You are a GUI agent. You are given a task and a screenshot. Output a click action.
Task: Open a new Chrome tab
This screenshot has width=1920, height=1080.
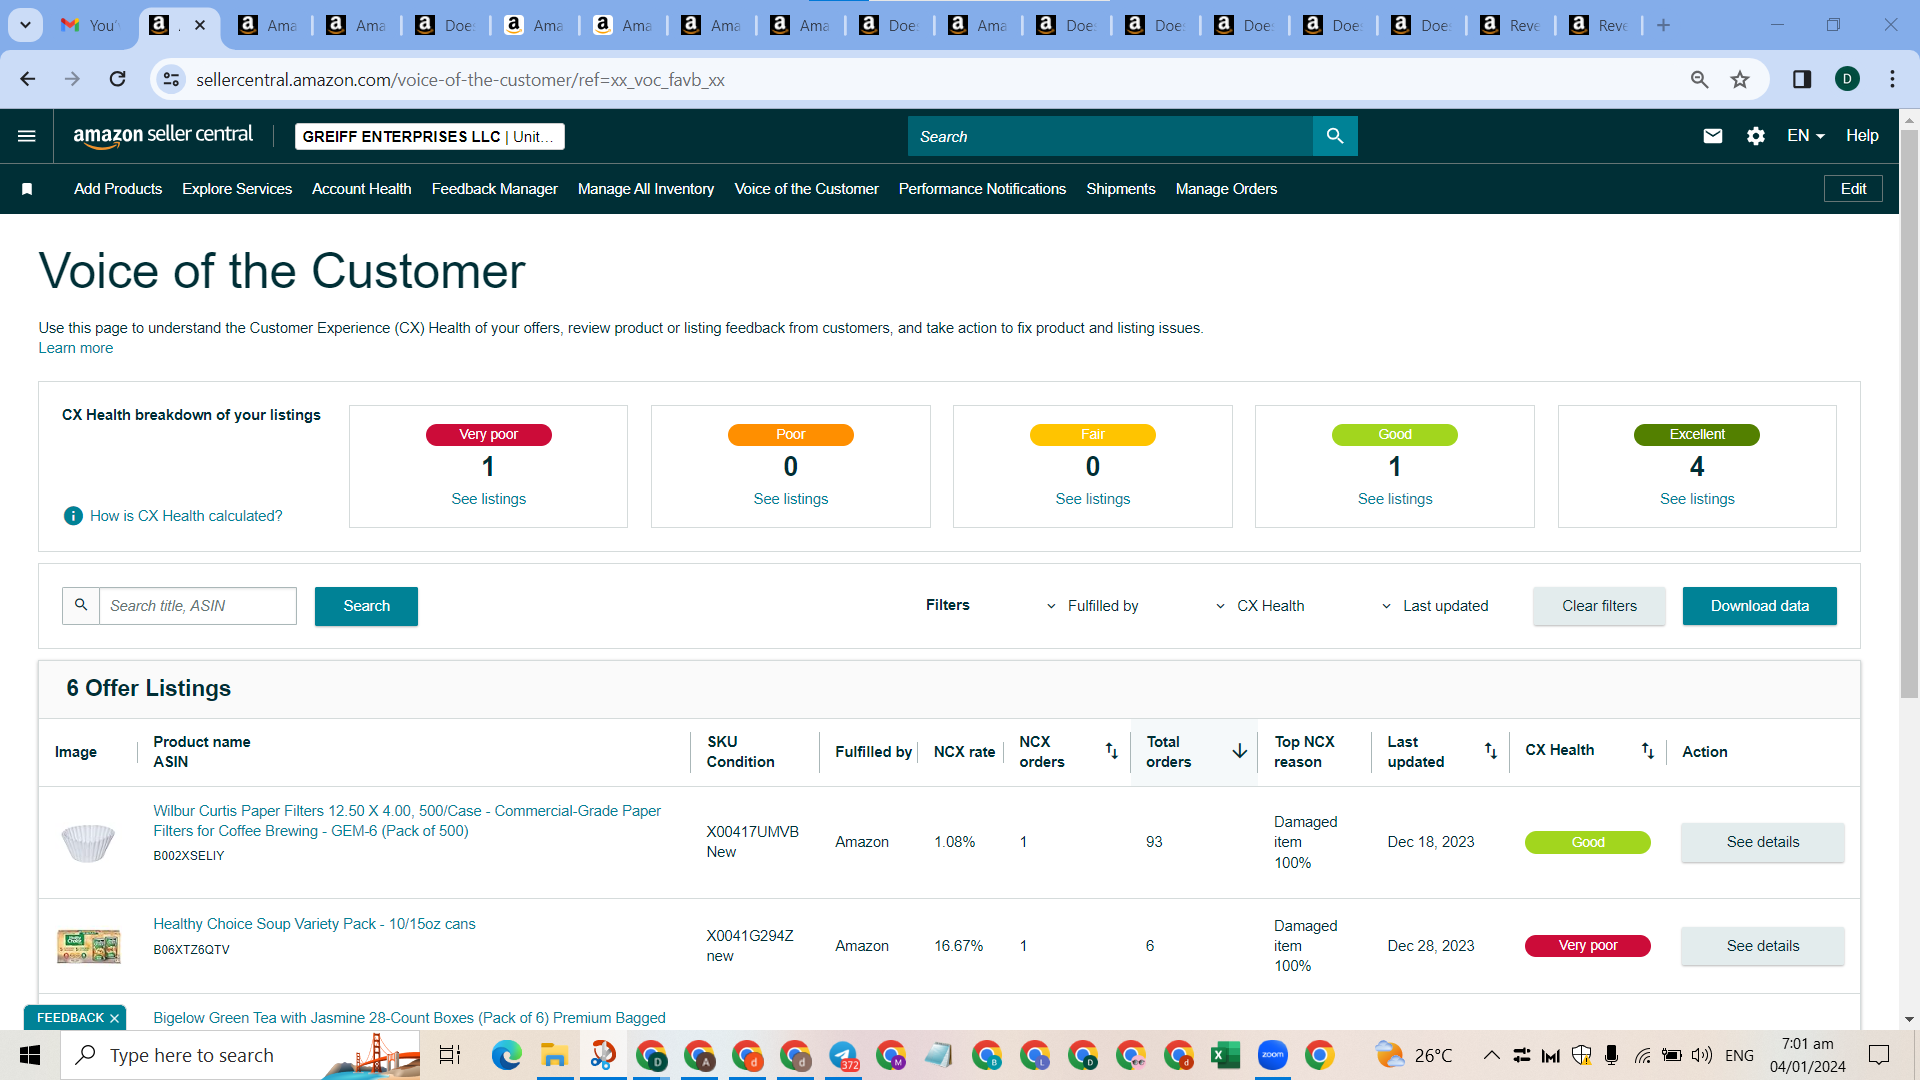[x=1663, y=25]
